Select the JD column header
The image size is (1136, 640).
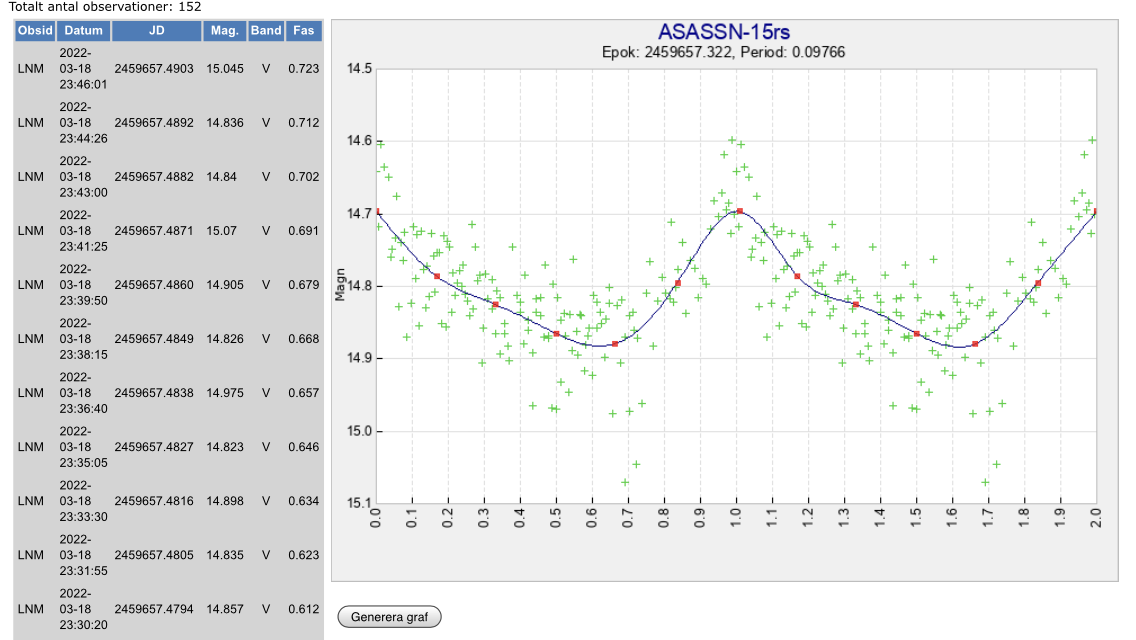click(x=156, y=31)
